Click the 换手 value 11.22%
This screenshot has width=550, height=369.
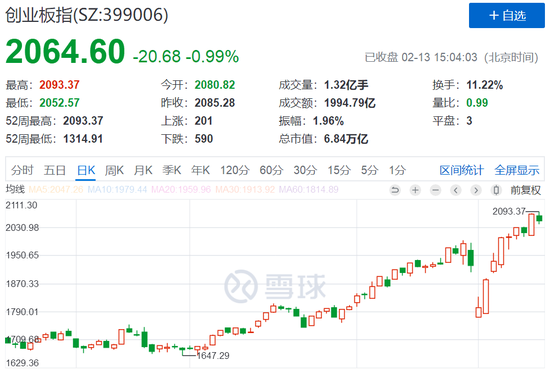[x=484, y=85]
